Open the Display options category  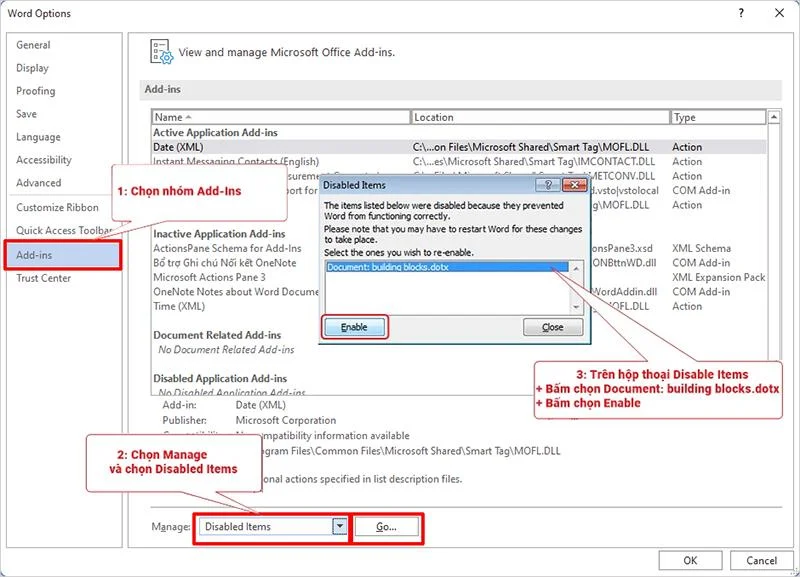32,68
